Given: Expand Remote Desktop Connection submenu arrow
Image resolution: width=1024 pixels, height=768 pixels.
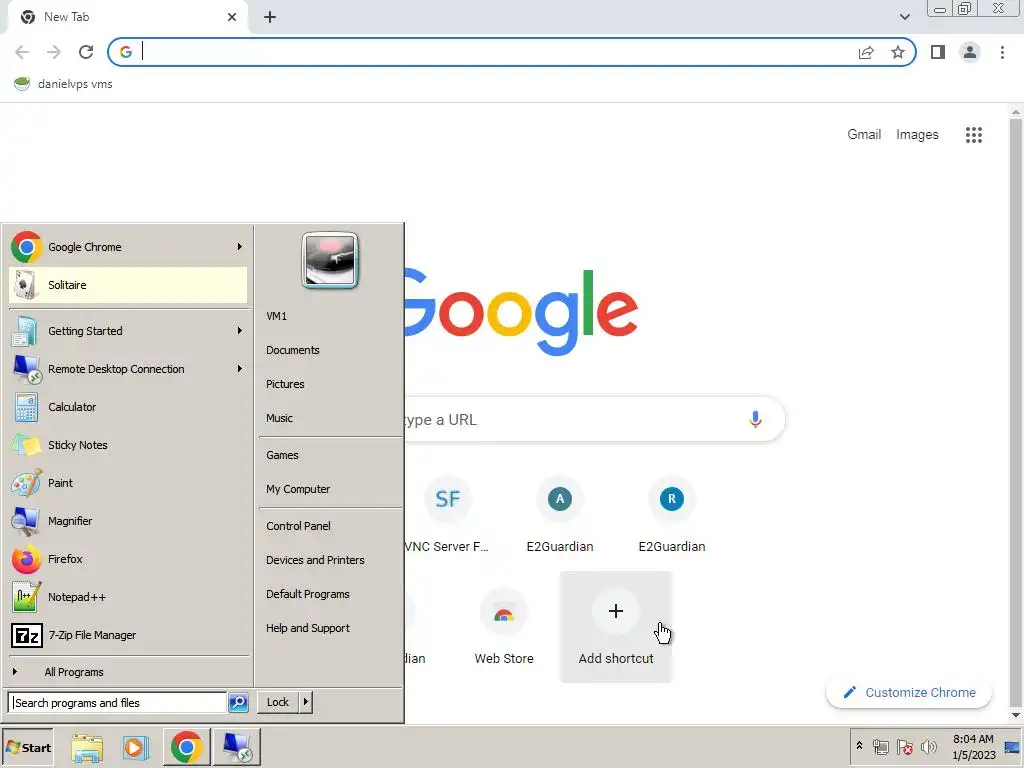Looking at the screenshot, I should (240, 369).
